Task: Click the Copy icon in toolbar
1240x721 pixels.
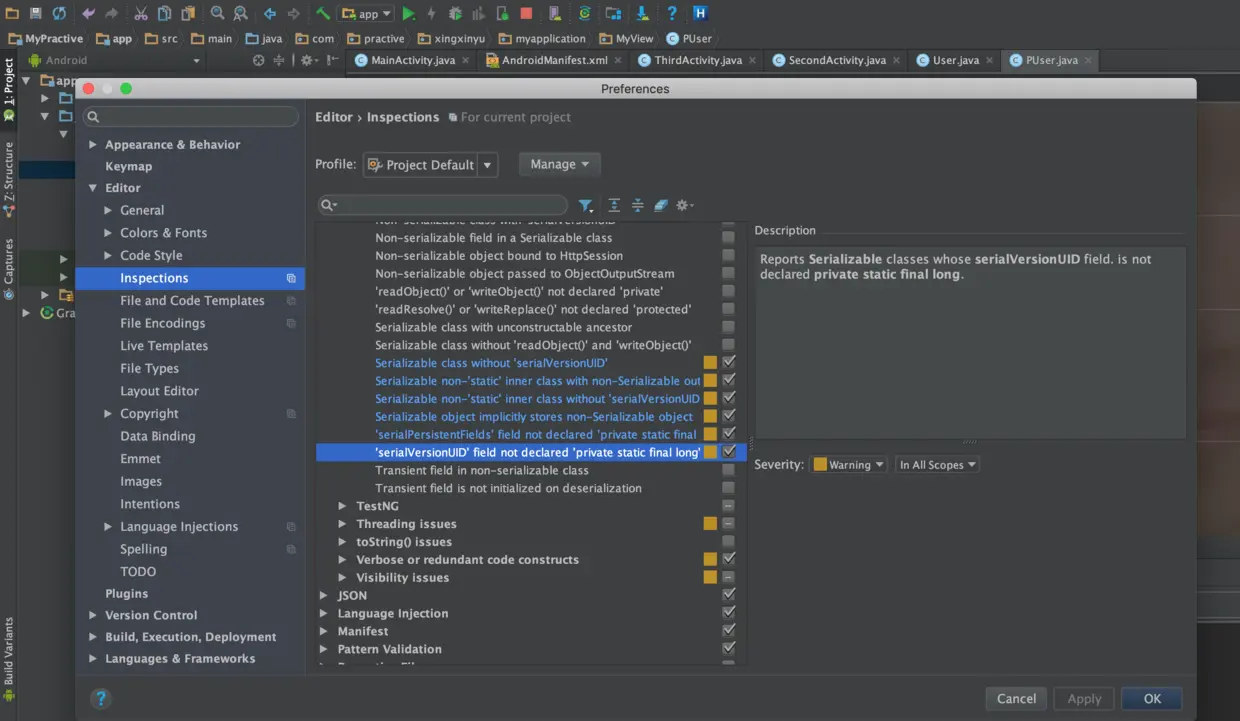Action: [x=164, y=13]
